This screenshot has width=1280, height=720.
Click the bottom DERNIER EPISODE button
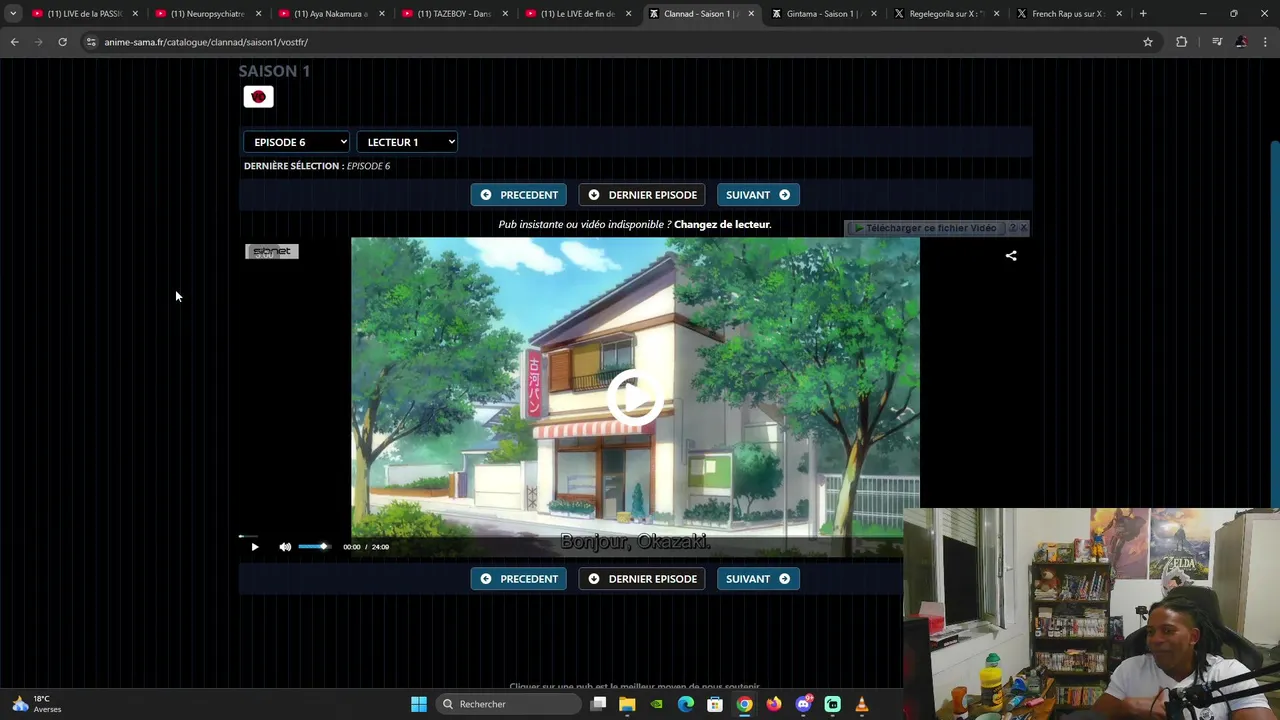(642, 579)
